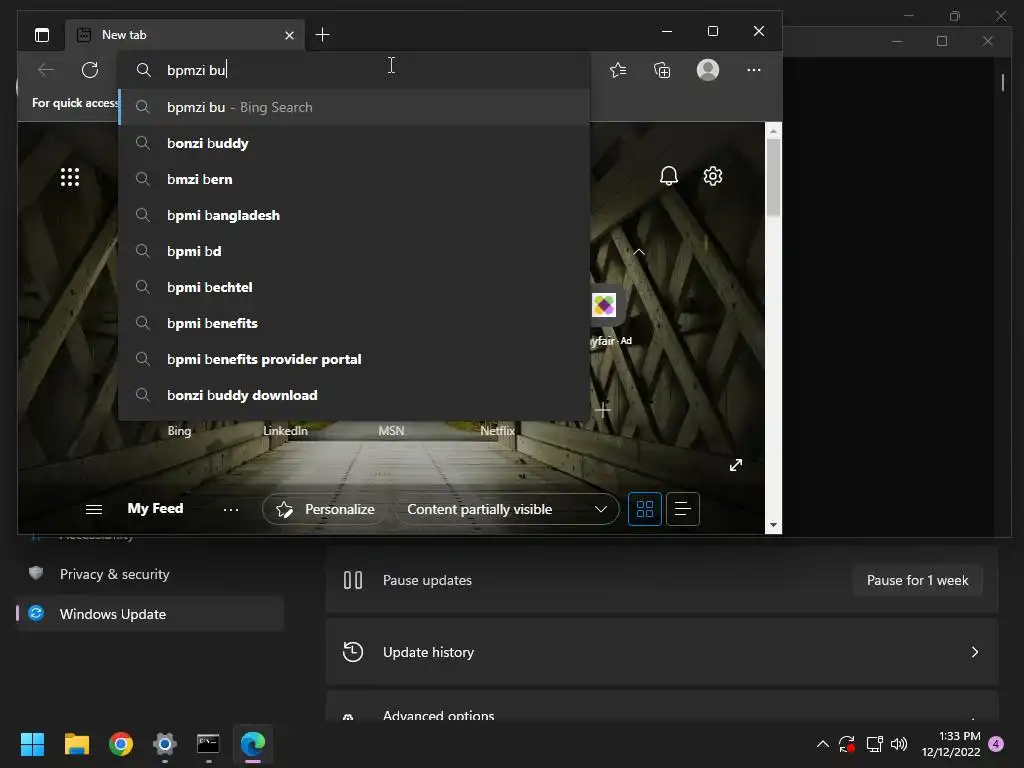This screenshot has width=1024, height=768.
Task: Open Edge Settings and more ellipsis
Action: [754, 70]
